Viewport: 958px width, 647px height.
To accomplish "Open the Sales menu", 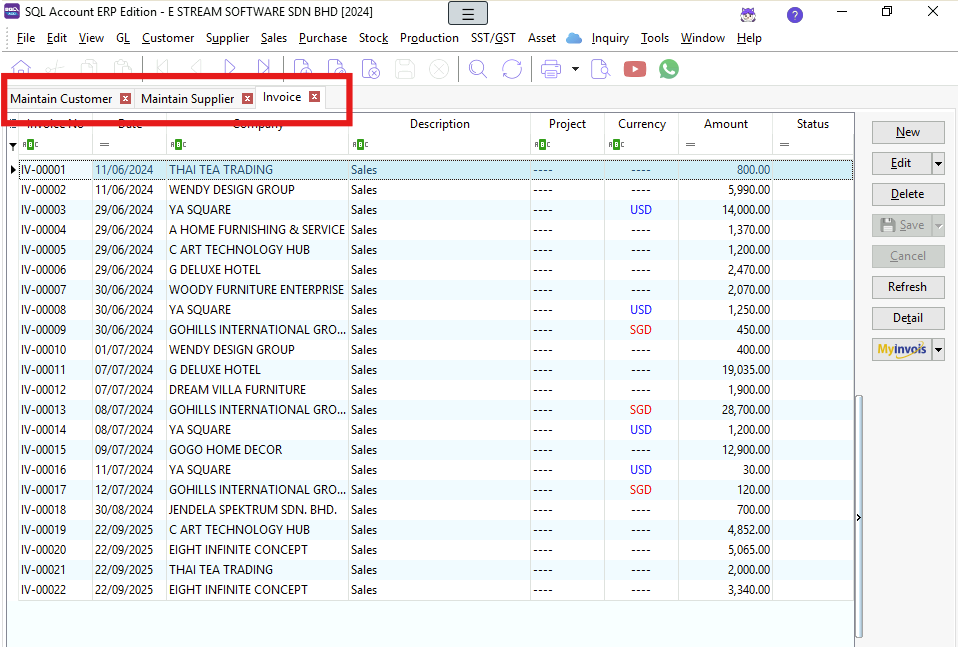I will click(x=273, y=38).
